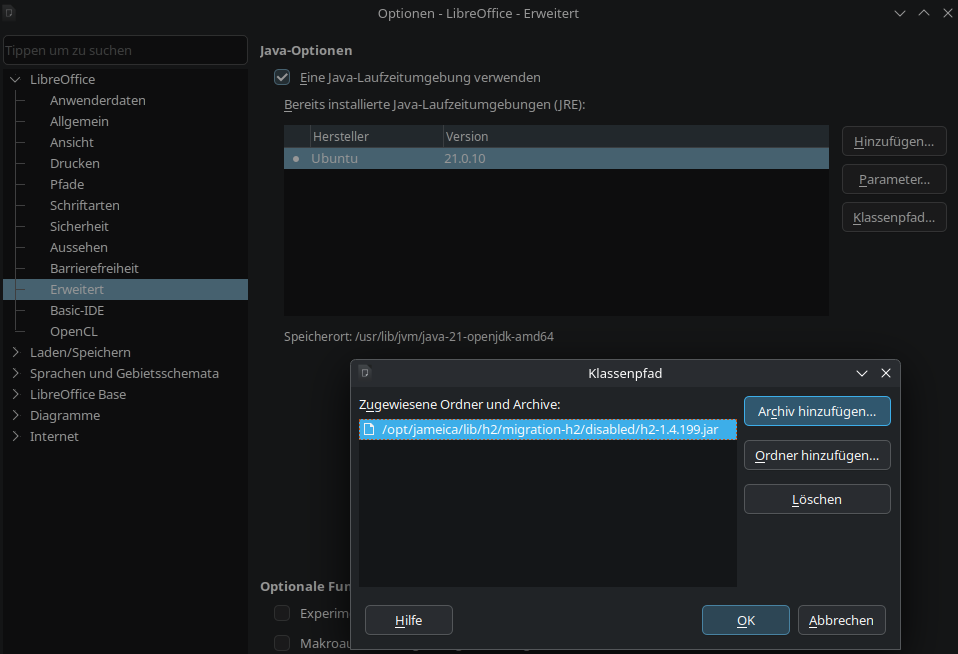The width and height of the screenshot is (958, 654).
Task: Click the Options window icon in title bar
Action: click(9, 12)
